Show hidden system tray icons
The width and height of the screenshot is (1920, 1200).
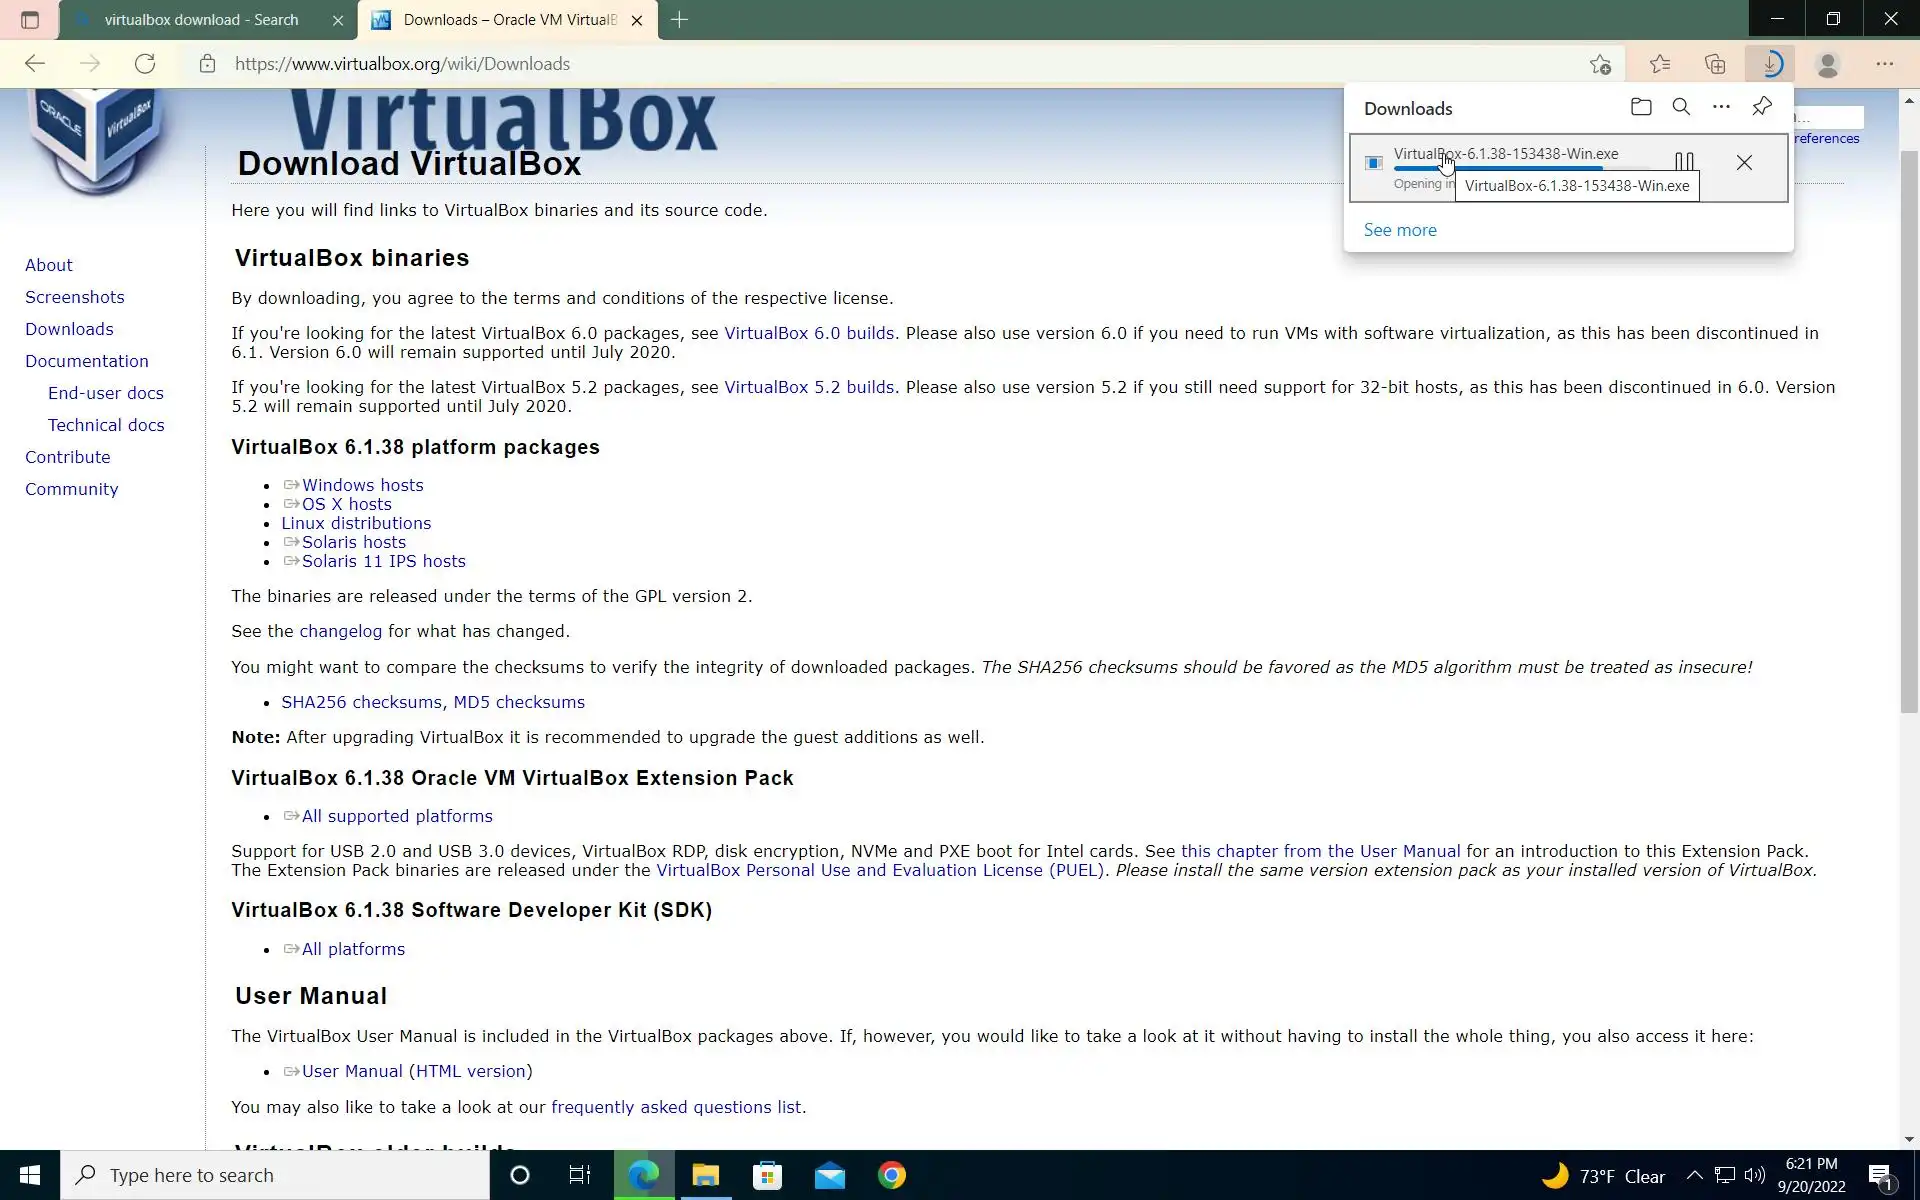(x=1694, y=1175)
